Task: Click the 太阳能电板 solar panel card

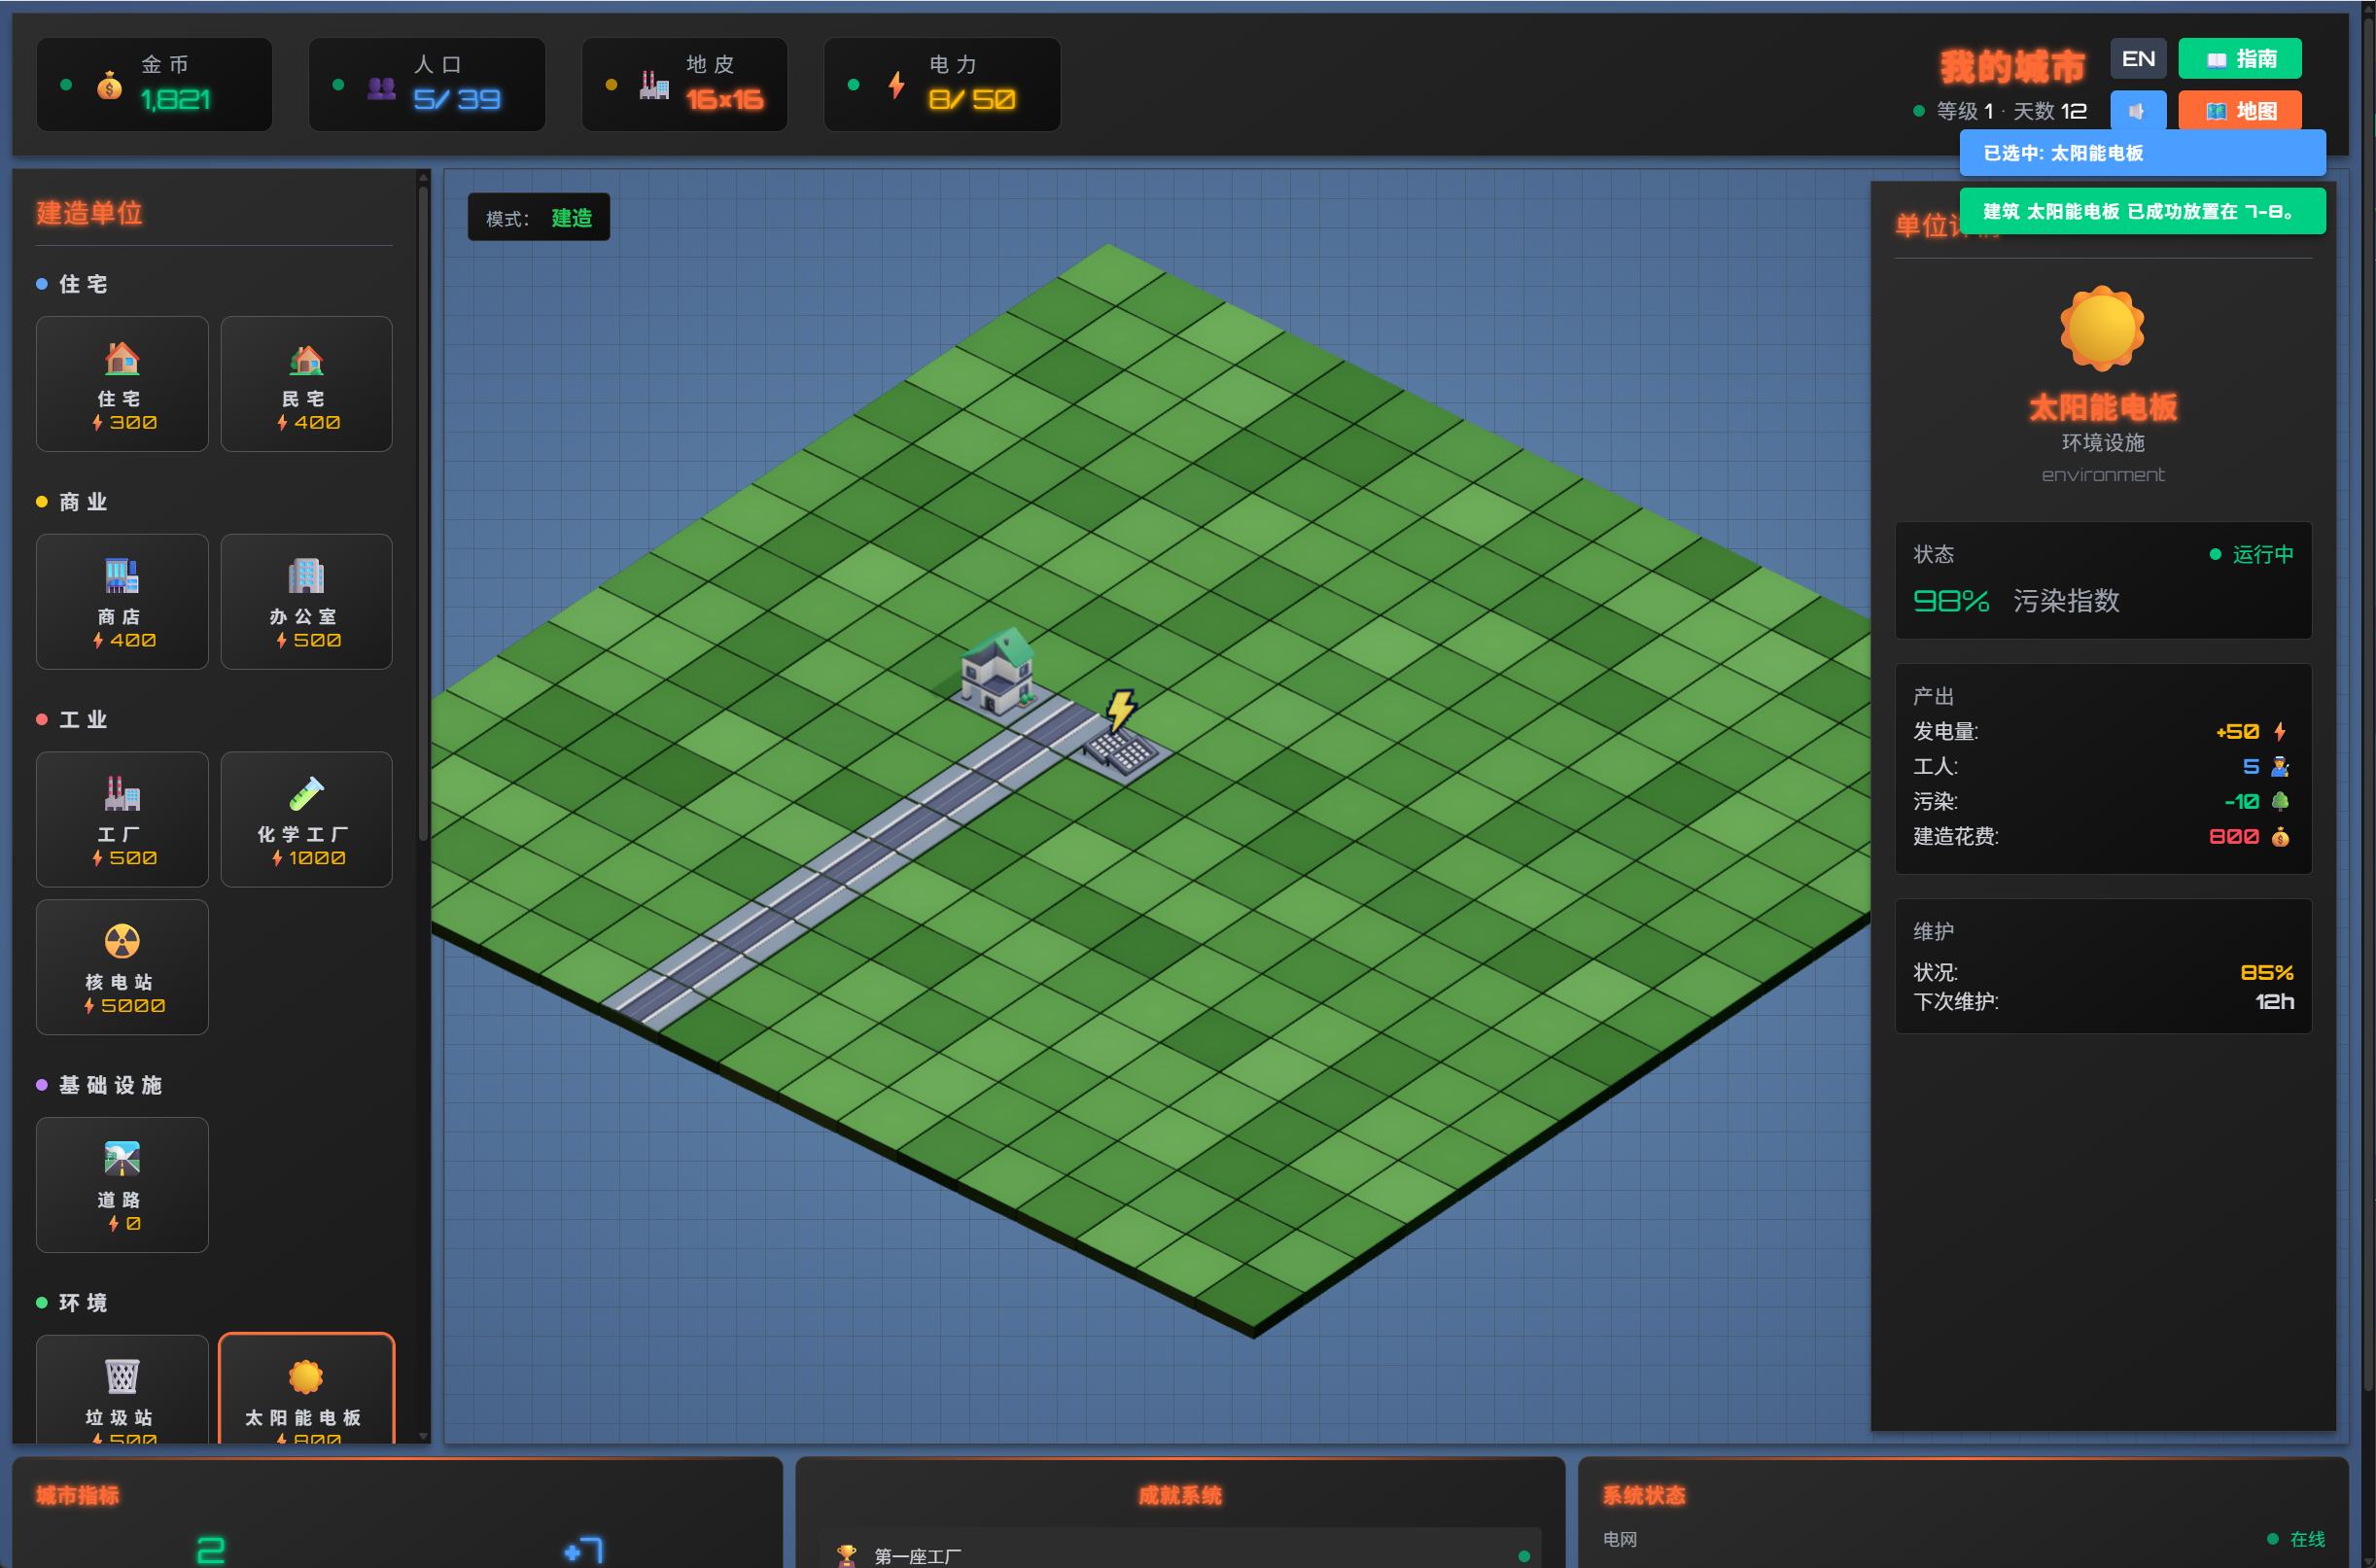Action: (x=306, y=1392)
